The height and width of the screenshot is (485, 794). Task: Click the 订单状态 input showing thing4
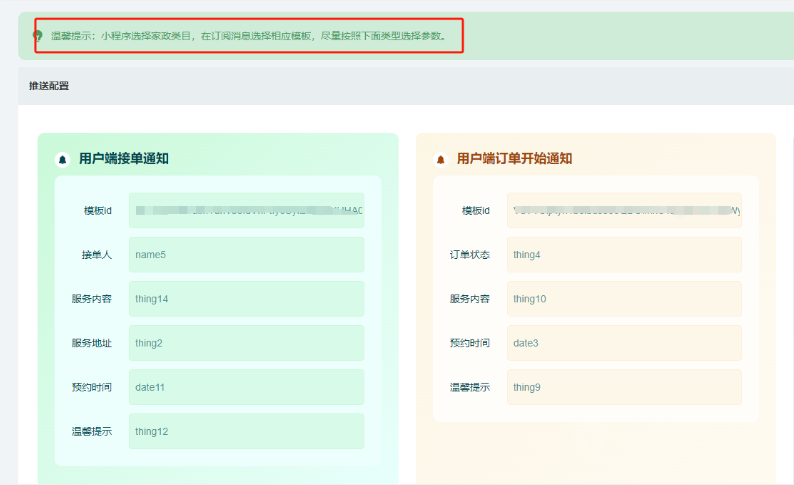tap(624, 255)
